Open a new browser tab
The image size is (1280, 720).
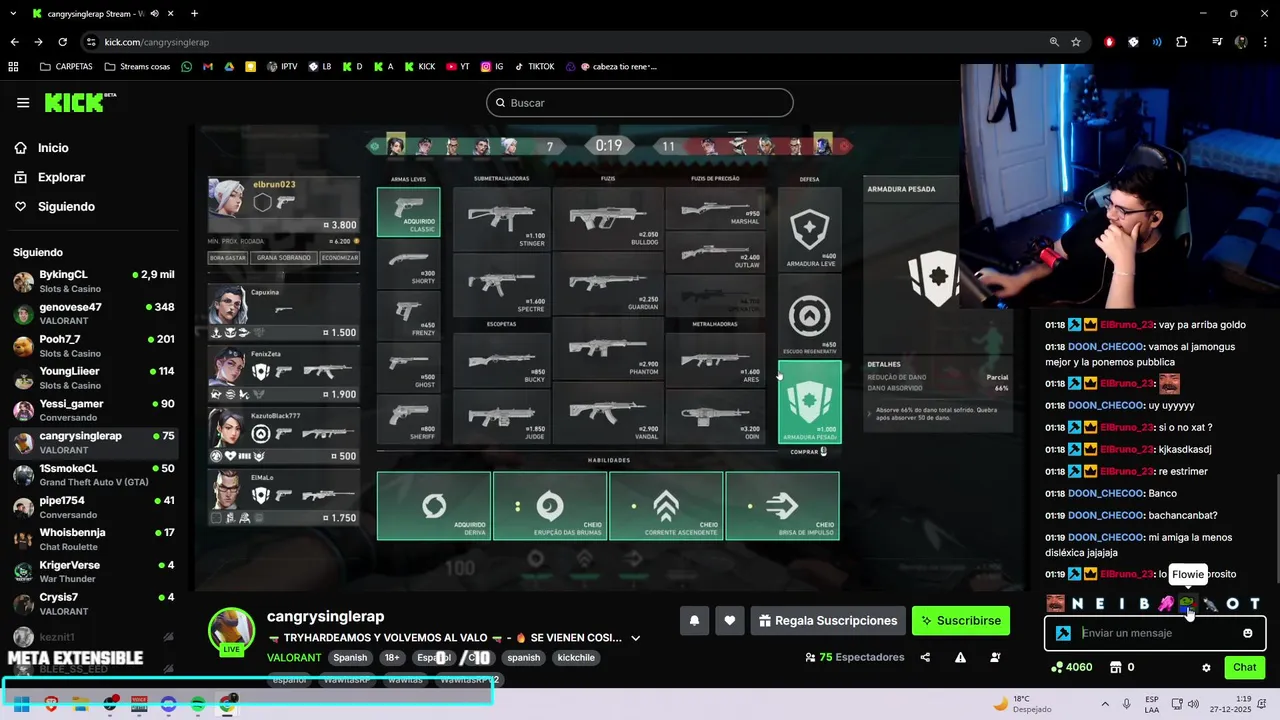[x=194, y=14]
